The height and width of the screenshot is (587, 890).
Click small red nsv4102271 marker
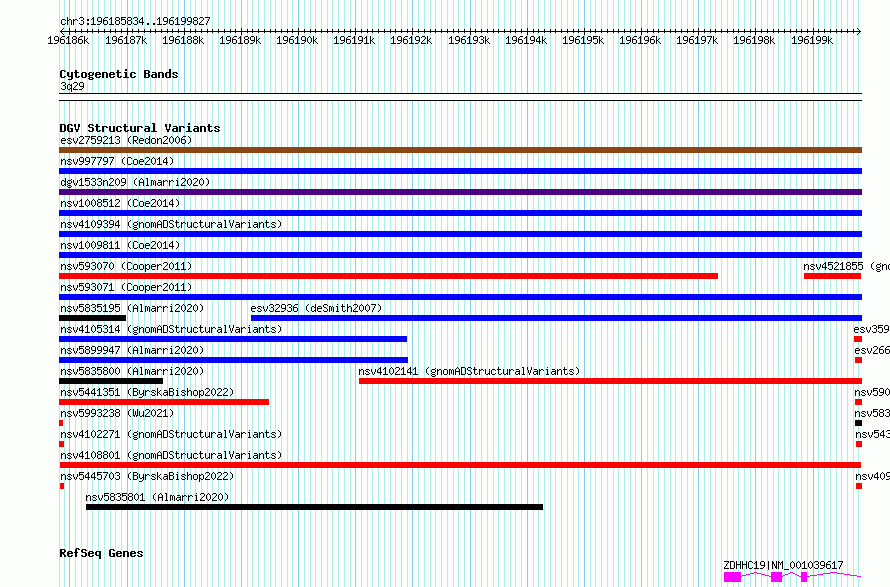pos(61,444)
